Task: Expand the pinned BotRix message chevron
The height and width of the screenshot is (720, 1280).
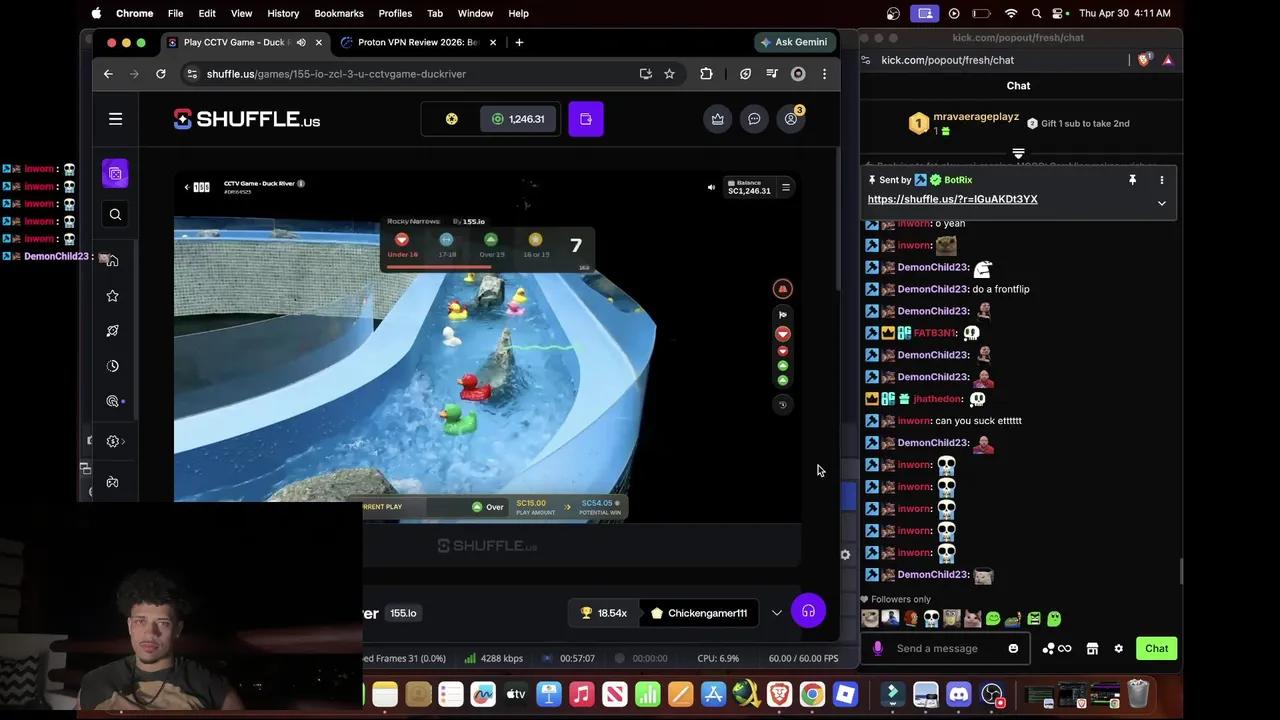Action: pos(1162,203)
